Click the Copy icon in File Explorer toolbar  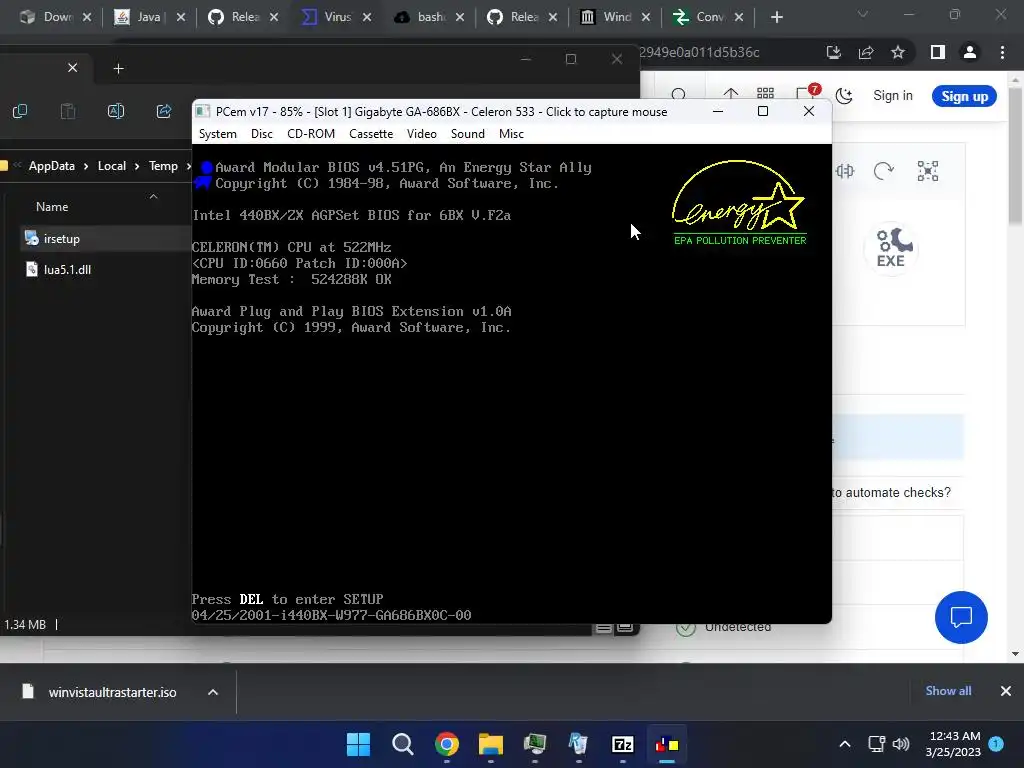coord(20,112)
